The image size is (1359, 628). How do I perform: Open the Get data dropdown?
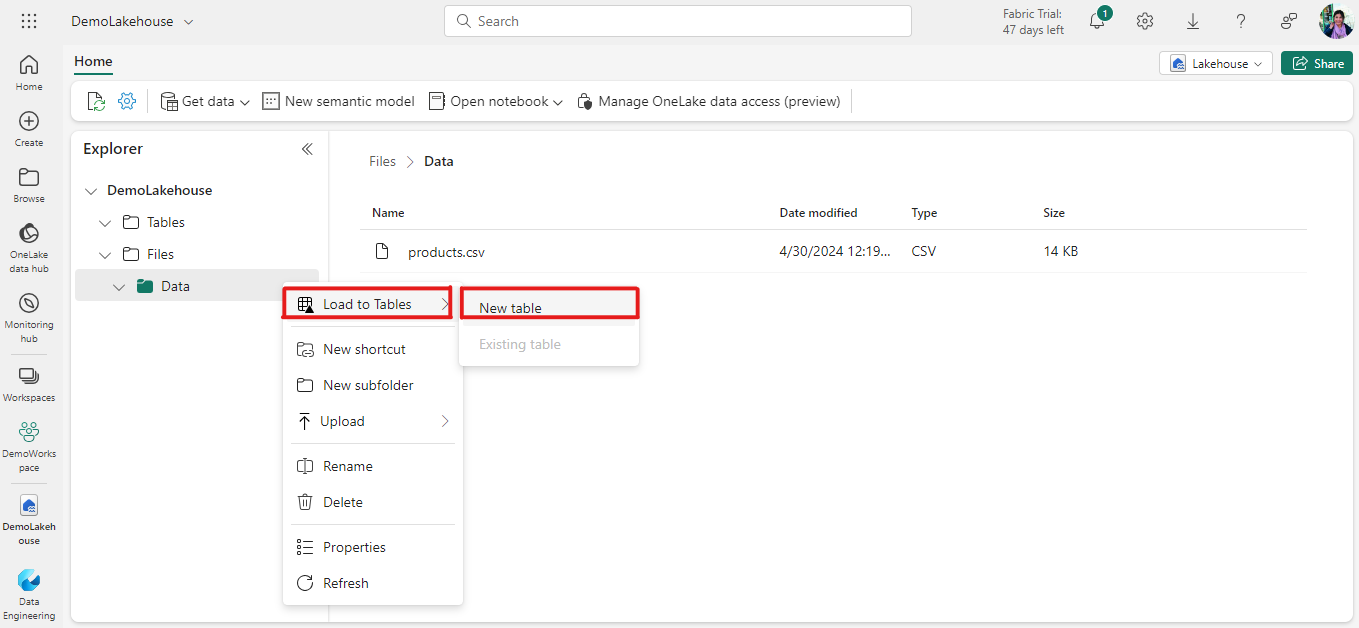(205, 101)
